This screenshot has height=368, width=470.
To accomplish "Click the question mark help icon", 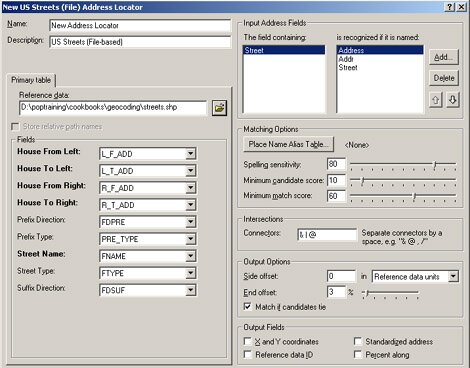I will (x=450, y=7).
